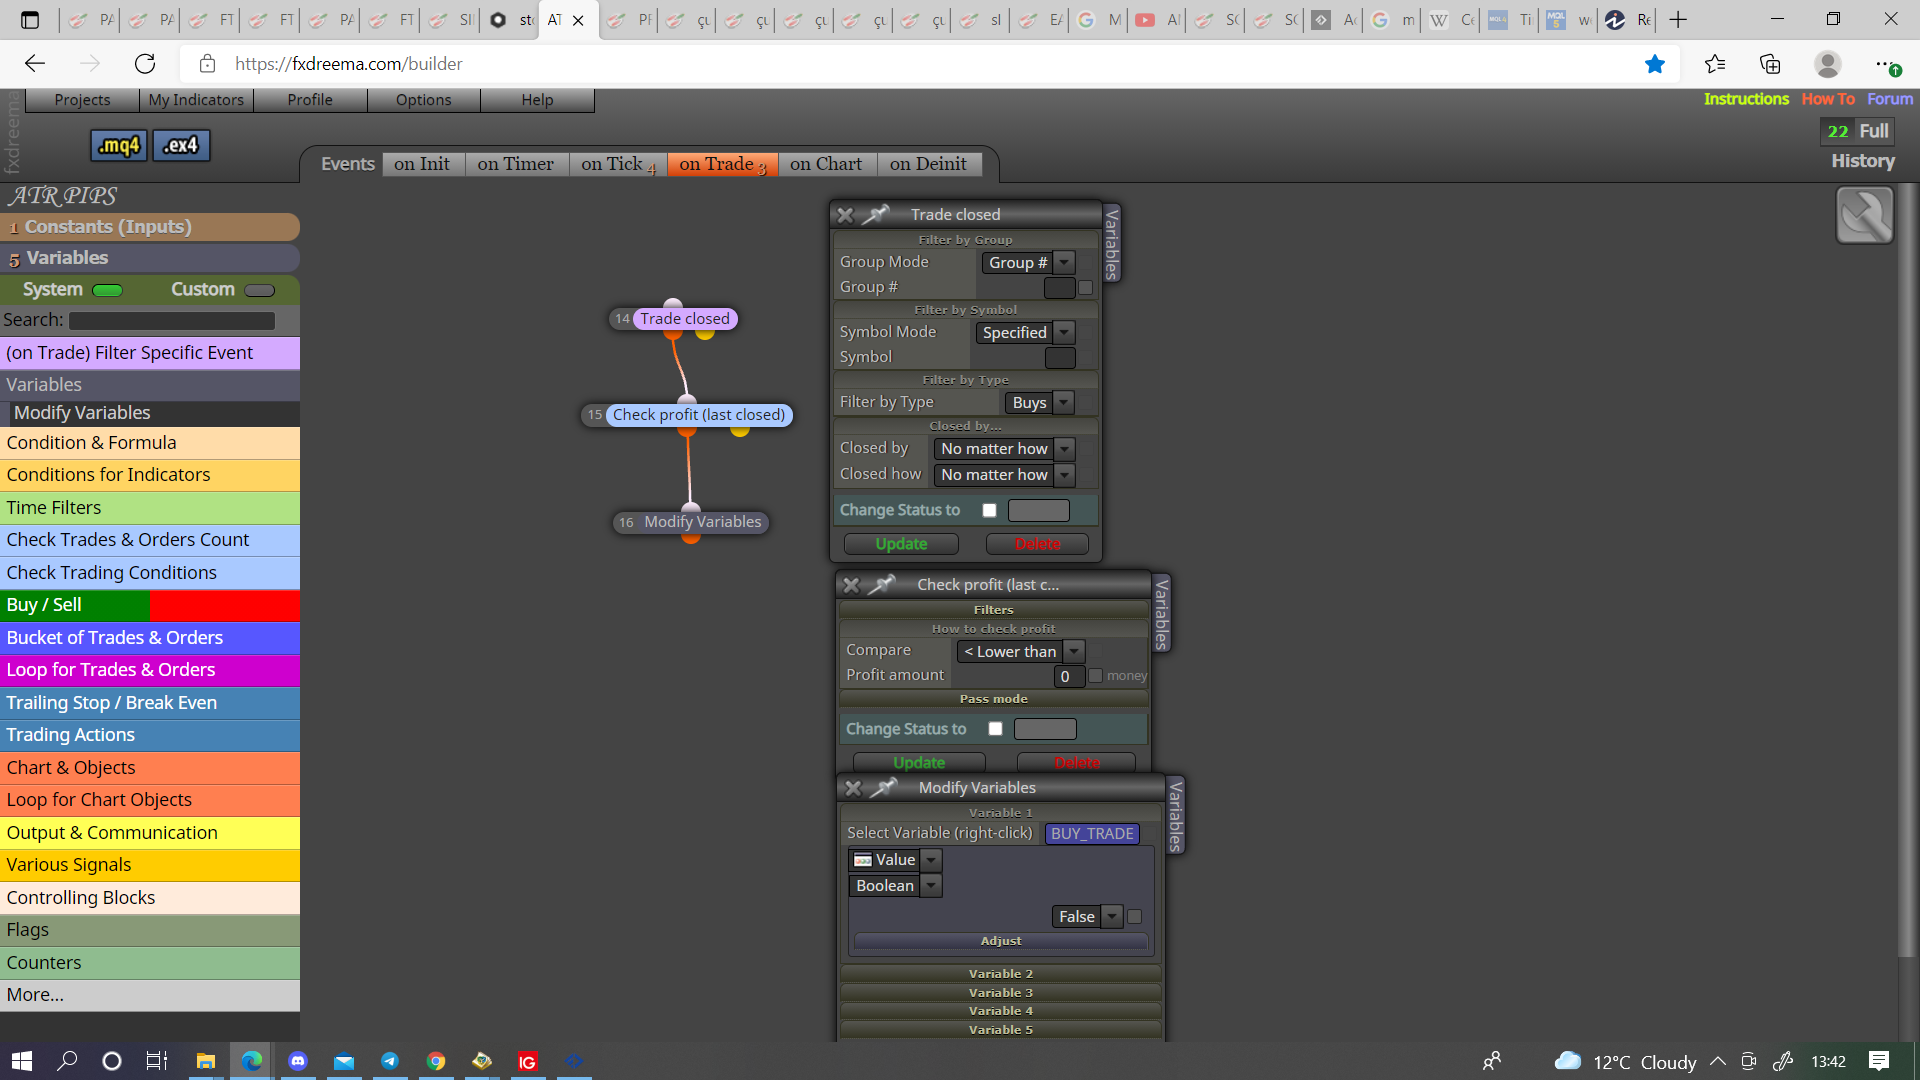
Task: Open Discord from the taskbar
Action: point(298,1061)
